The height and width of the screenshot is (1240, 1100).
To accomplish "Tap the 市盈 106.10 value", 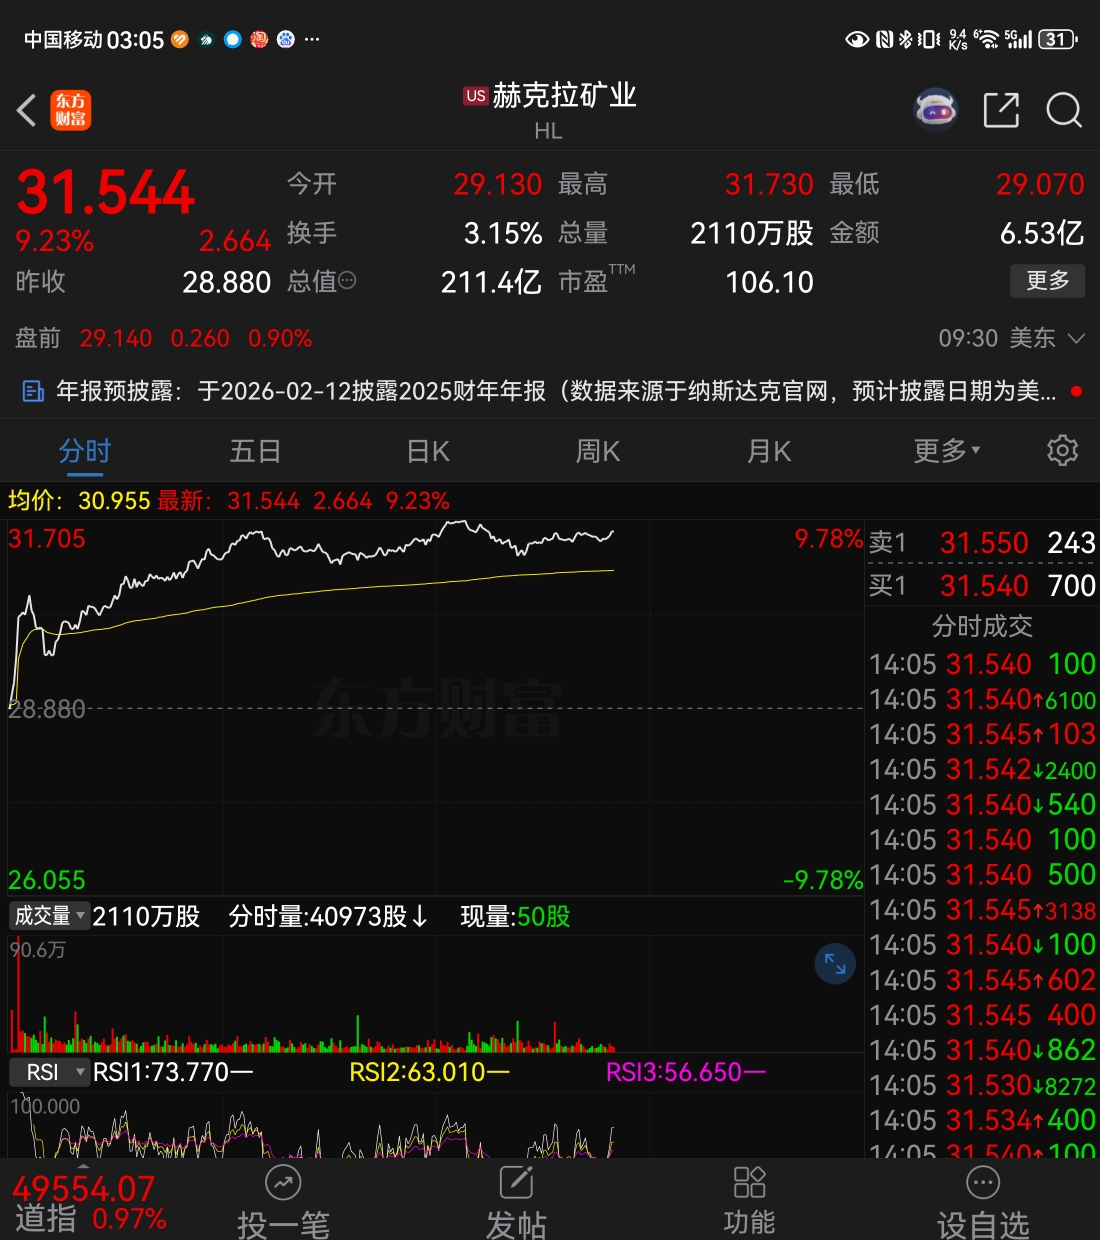I will 769,282.
